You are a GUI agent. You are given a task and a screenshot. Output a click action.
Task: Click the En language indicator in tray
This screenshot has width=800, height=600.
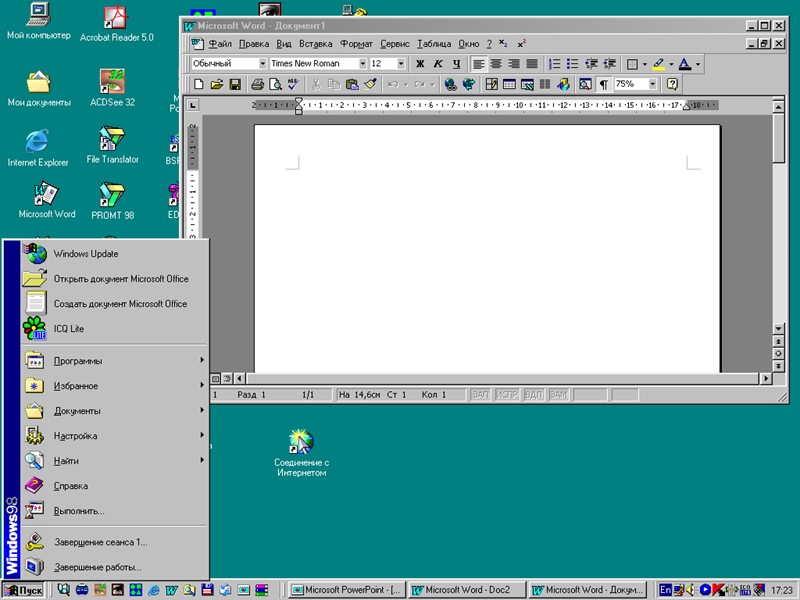(665, 590)
